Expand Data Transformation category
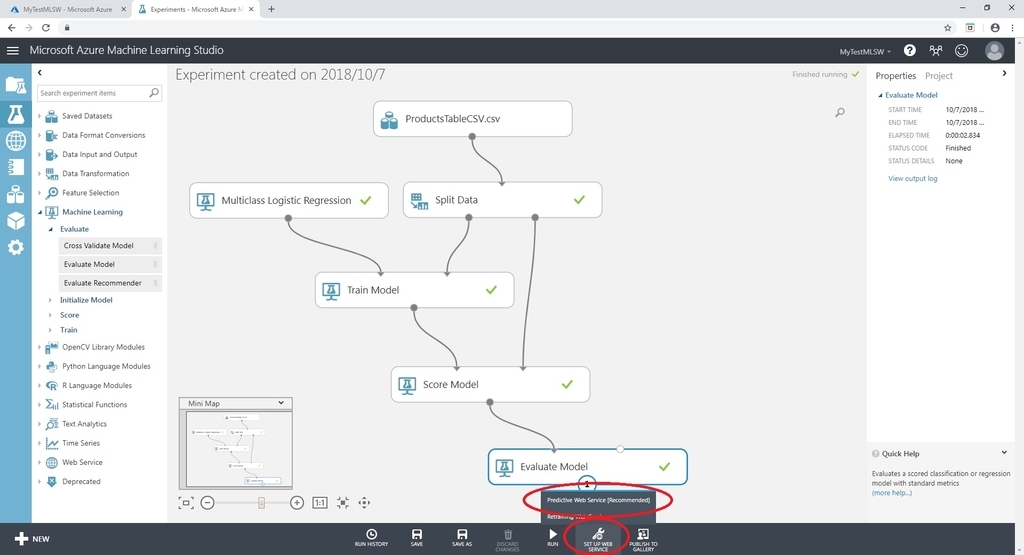The width and height of the screenshot is (1024, 555). tap(39, 174)
